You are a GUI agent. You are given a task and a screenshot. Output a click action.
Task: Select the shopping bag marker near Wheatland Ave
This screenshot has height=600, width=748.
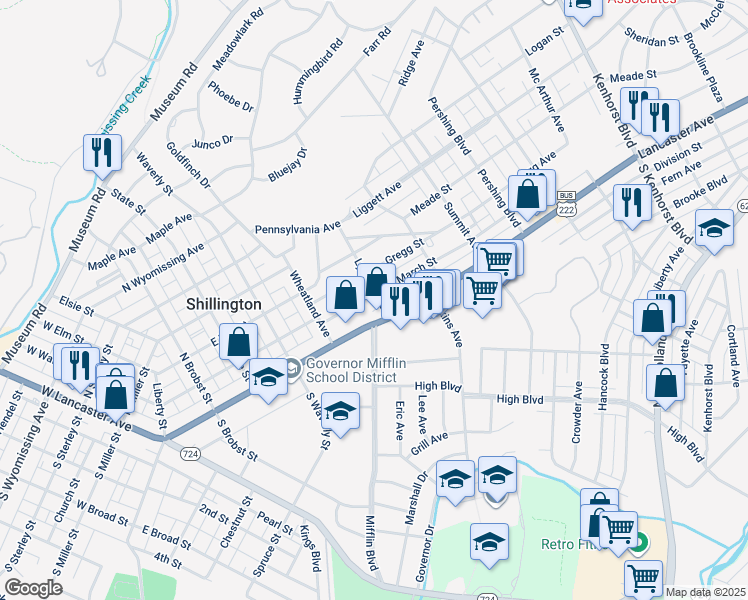345,295
